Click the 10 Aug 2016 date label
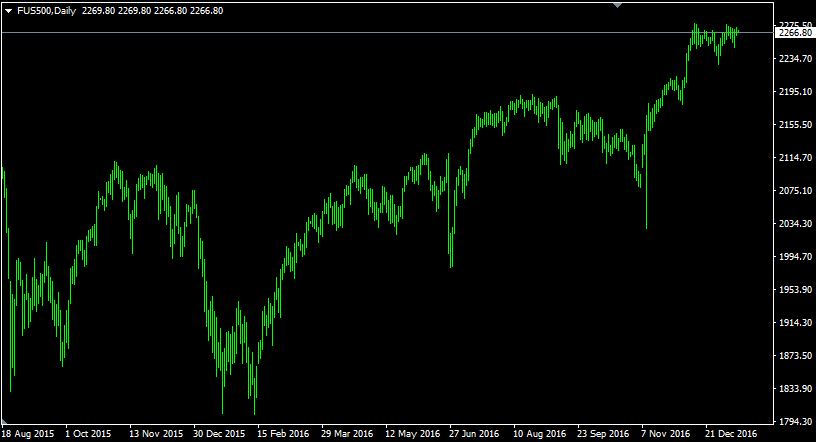 [x=540, y=433]
